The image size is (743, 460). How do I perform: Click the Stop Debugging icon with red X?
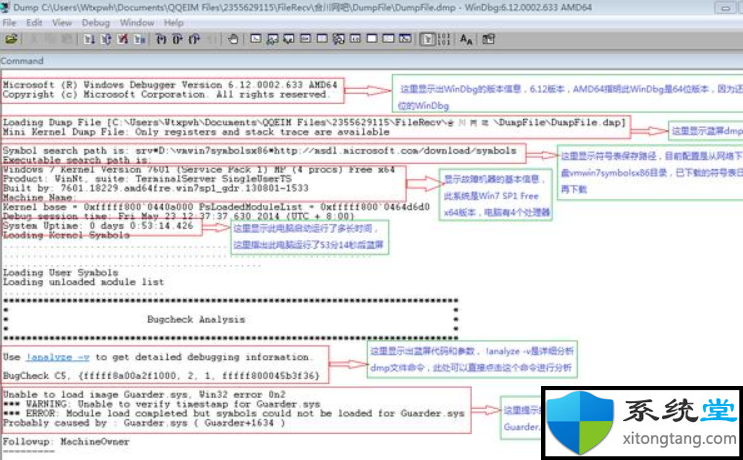[x=123, y=39]
